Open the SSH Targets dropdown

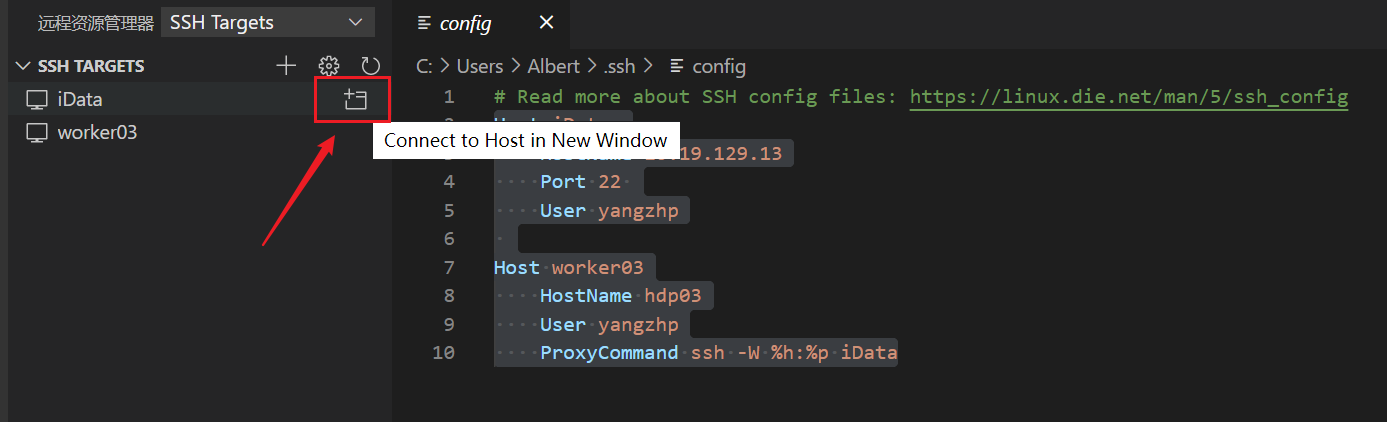click(267, 22)
